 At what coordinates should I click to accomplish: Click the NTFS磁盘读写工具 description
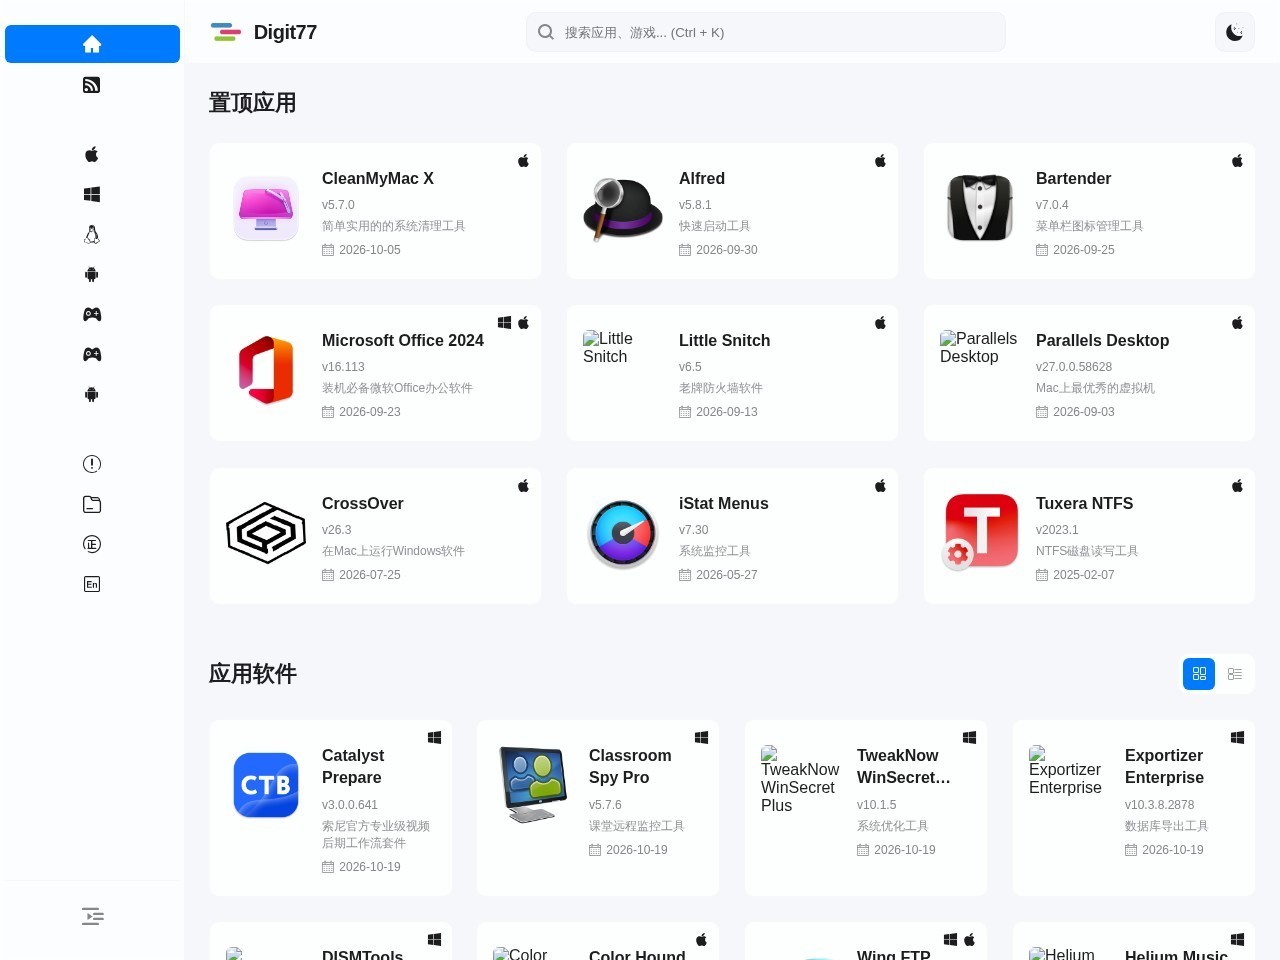tap(1087, 551)
